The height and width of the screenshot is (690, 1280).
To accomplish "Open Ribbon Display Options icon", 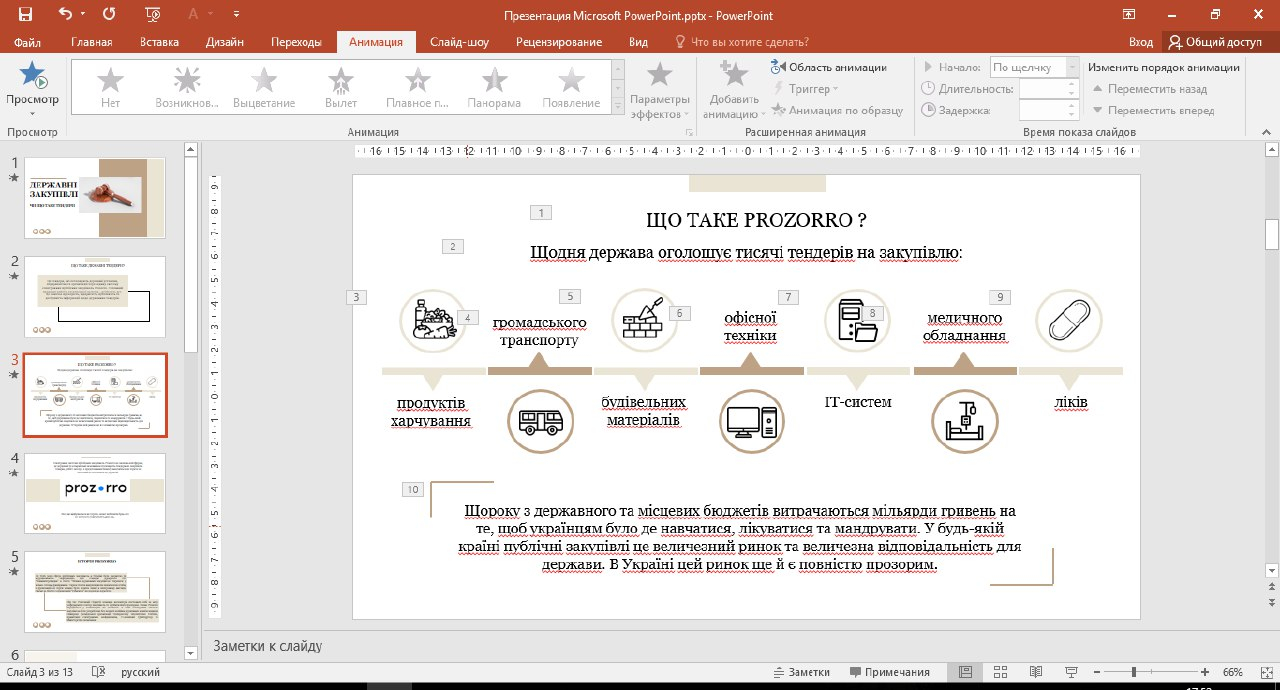I will 1129,15.
